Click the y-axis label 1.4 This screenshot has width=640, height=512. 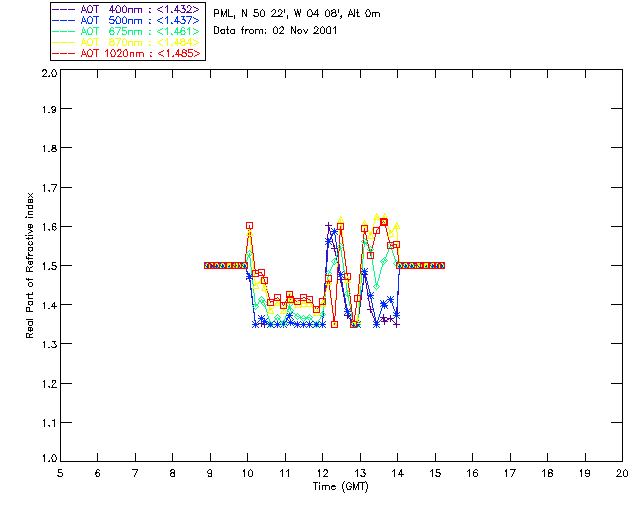pyautogui.click(x=49, y=305)
